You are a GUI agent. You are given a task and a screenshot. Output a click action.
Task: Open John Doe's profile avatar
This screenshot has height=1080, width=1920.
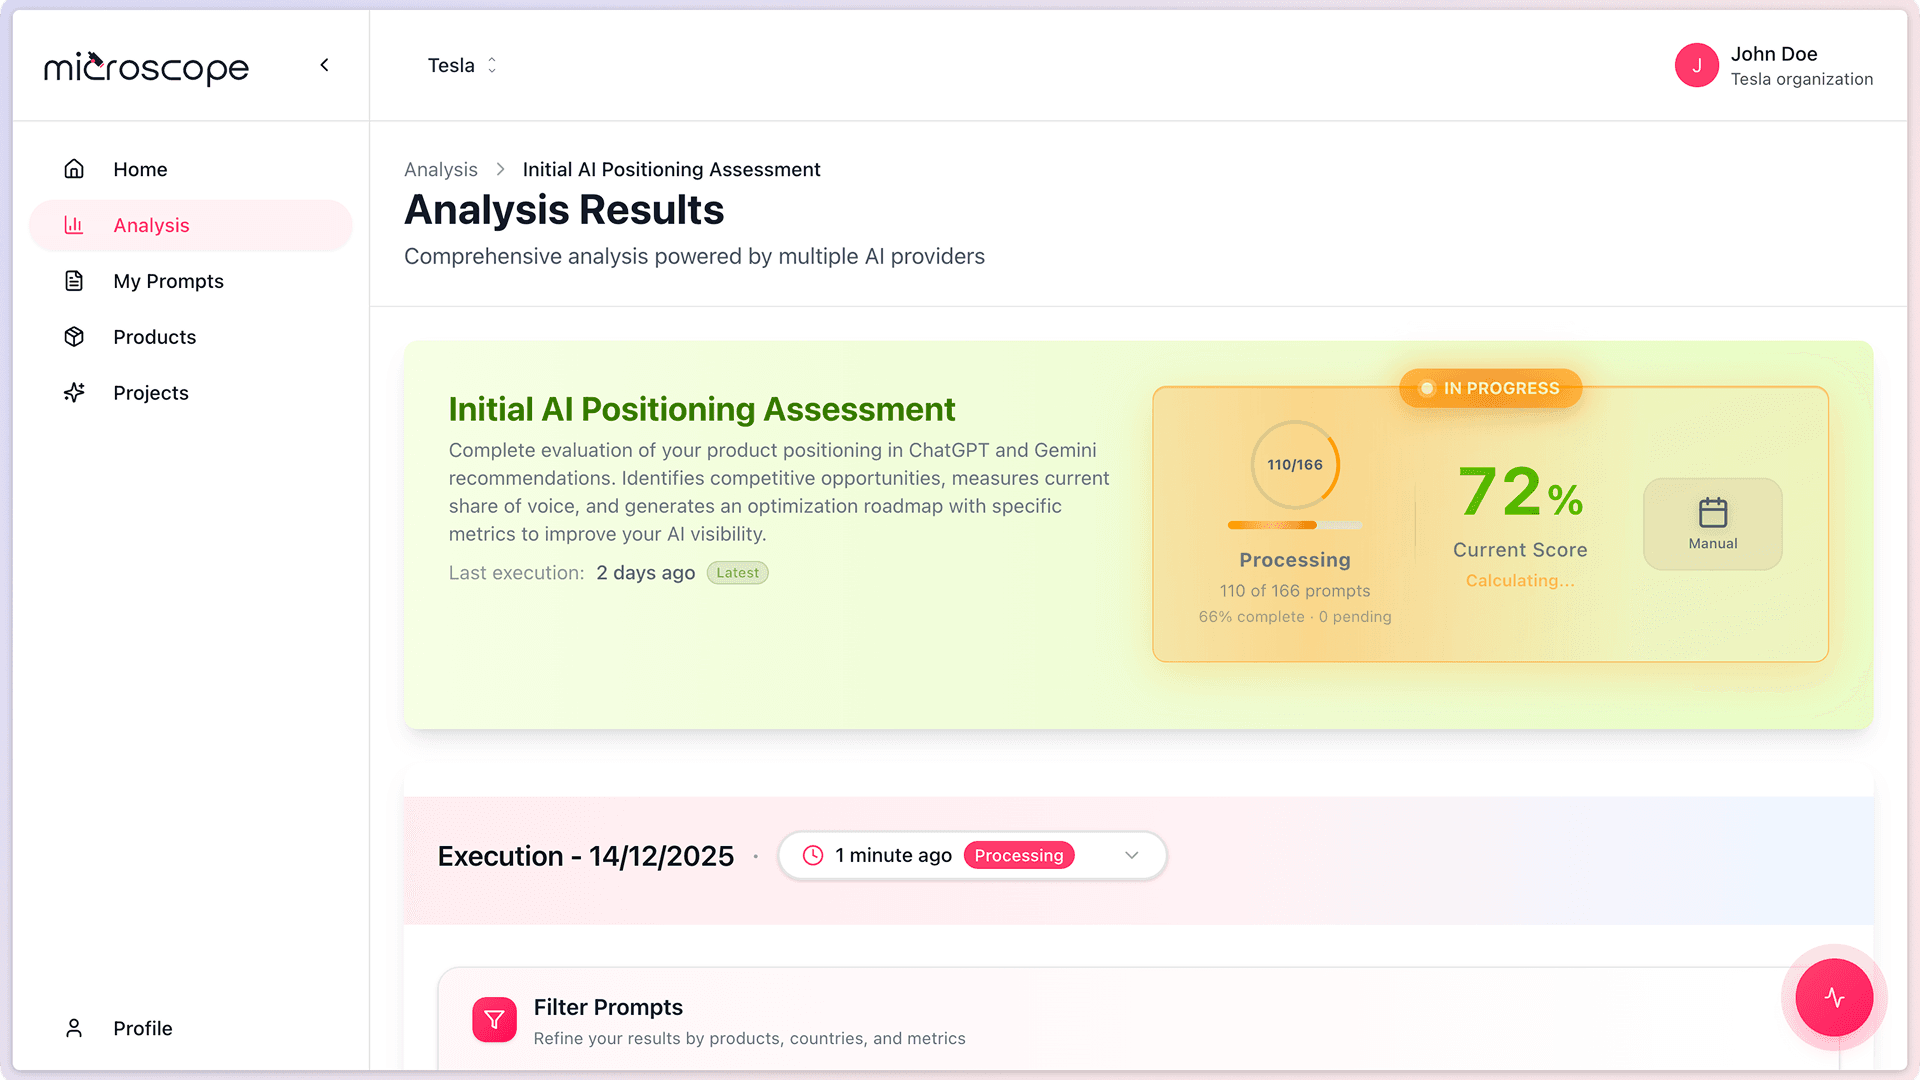pos(1696,64)
